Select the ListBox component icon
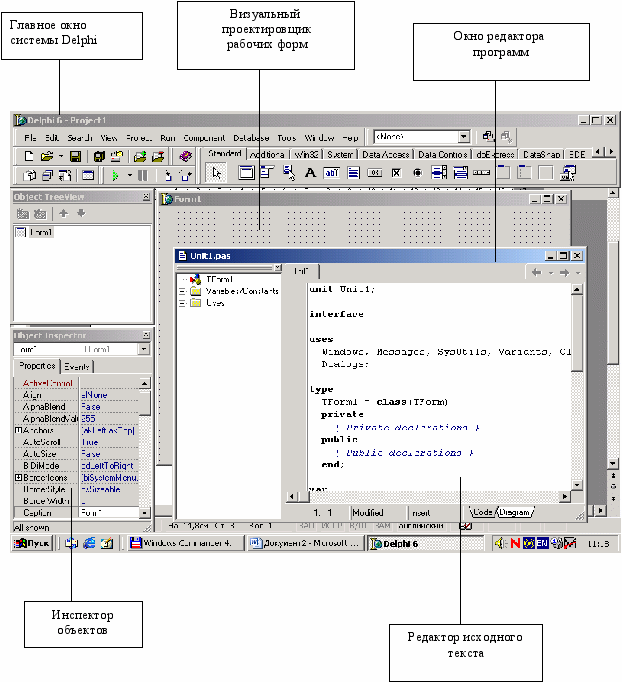Viewport: 622px width, 682px height. (x=439, y=173)
